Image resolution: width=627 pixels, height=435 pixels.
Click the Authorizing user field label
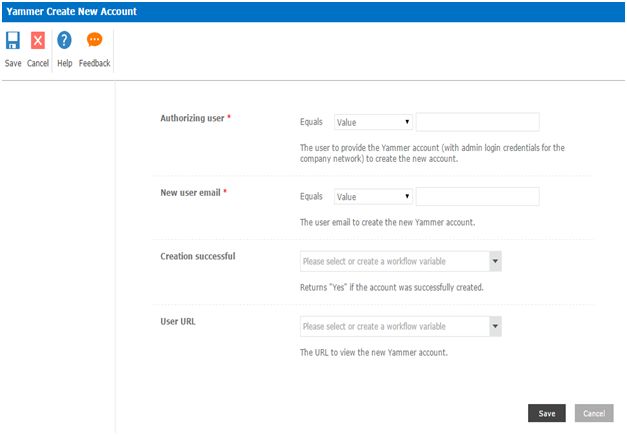pos(192,118)
